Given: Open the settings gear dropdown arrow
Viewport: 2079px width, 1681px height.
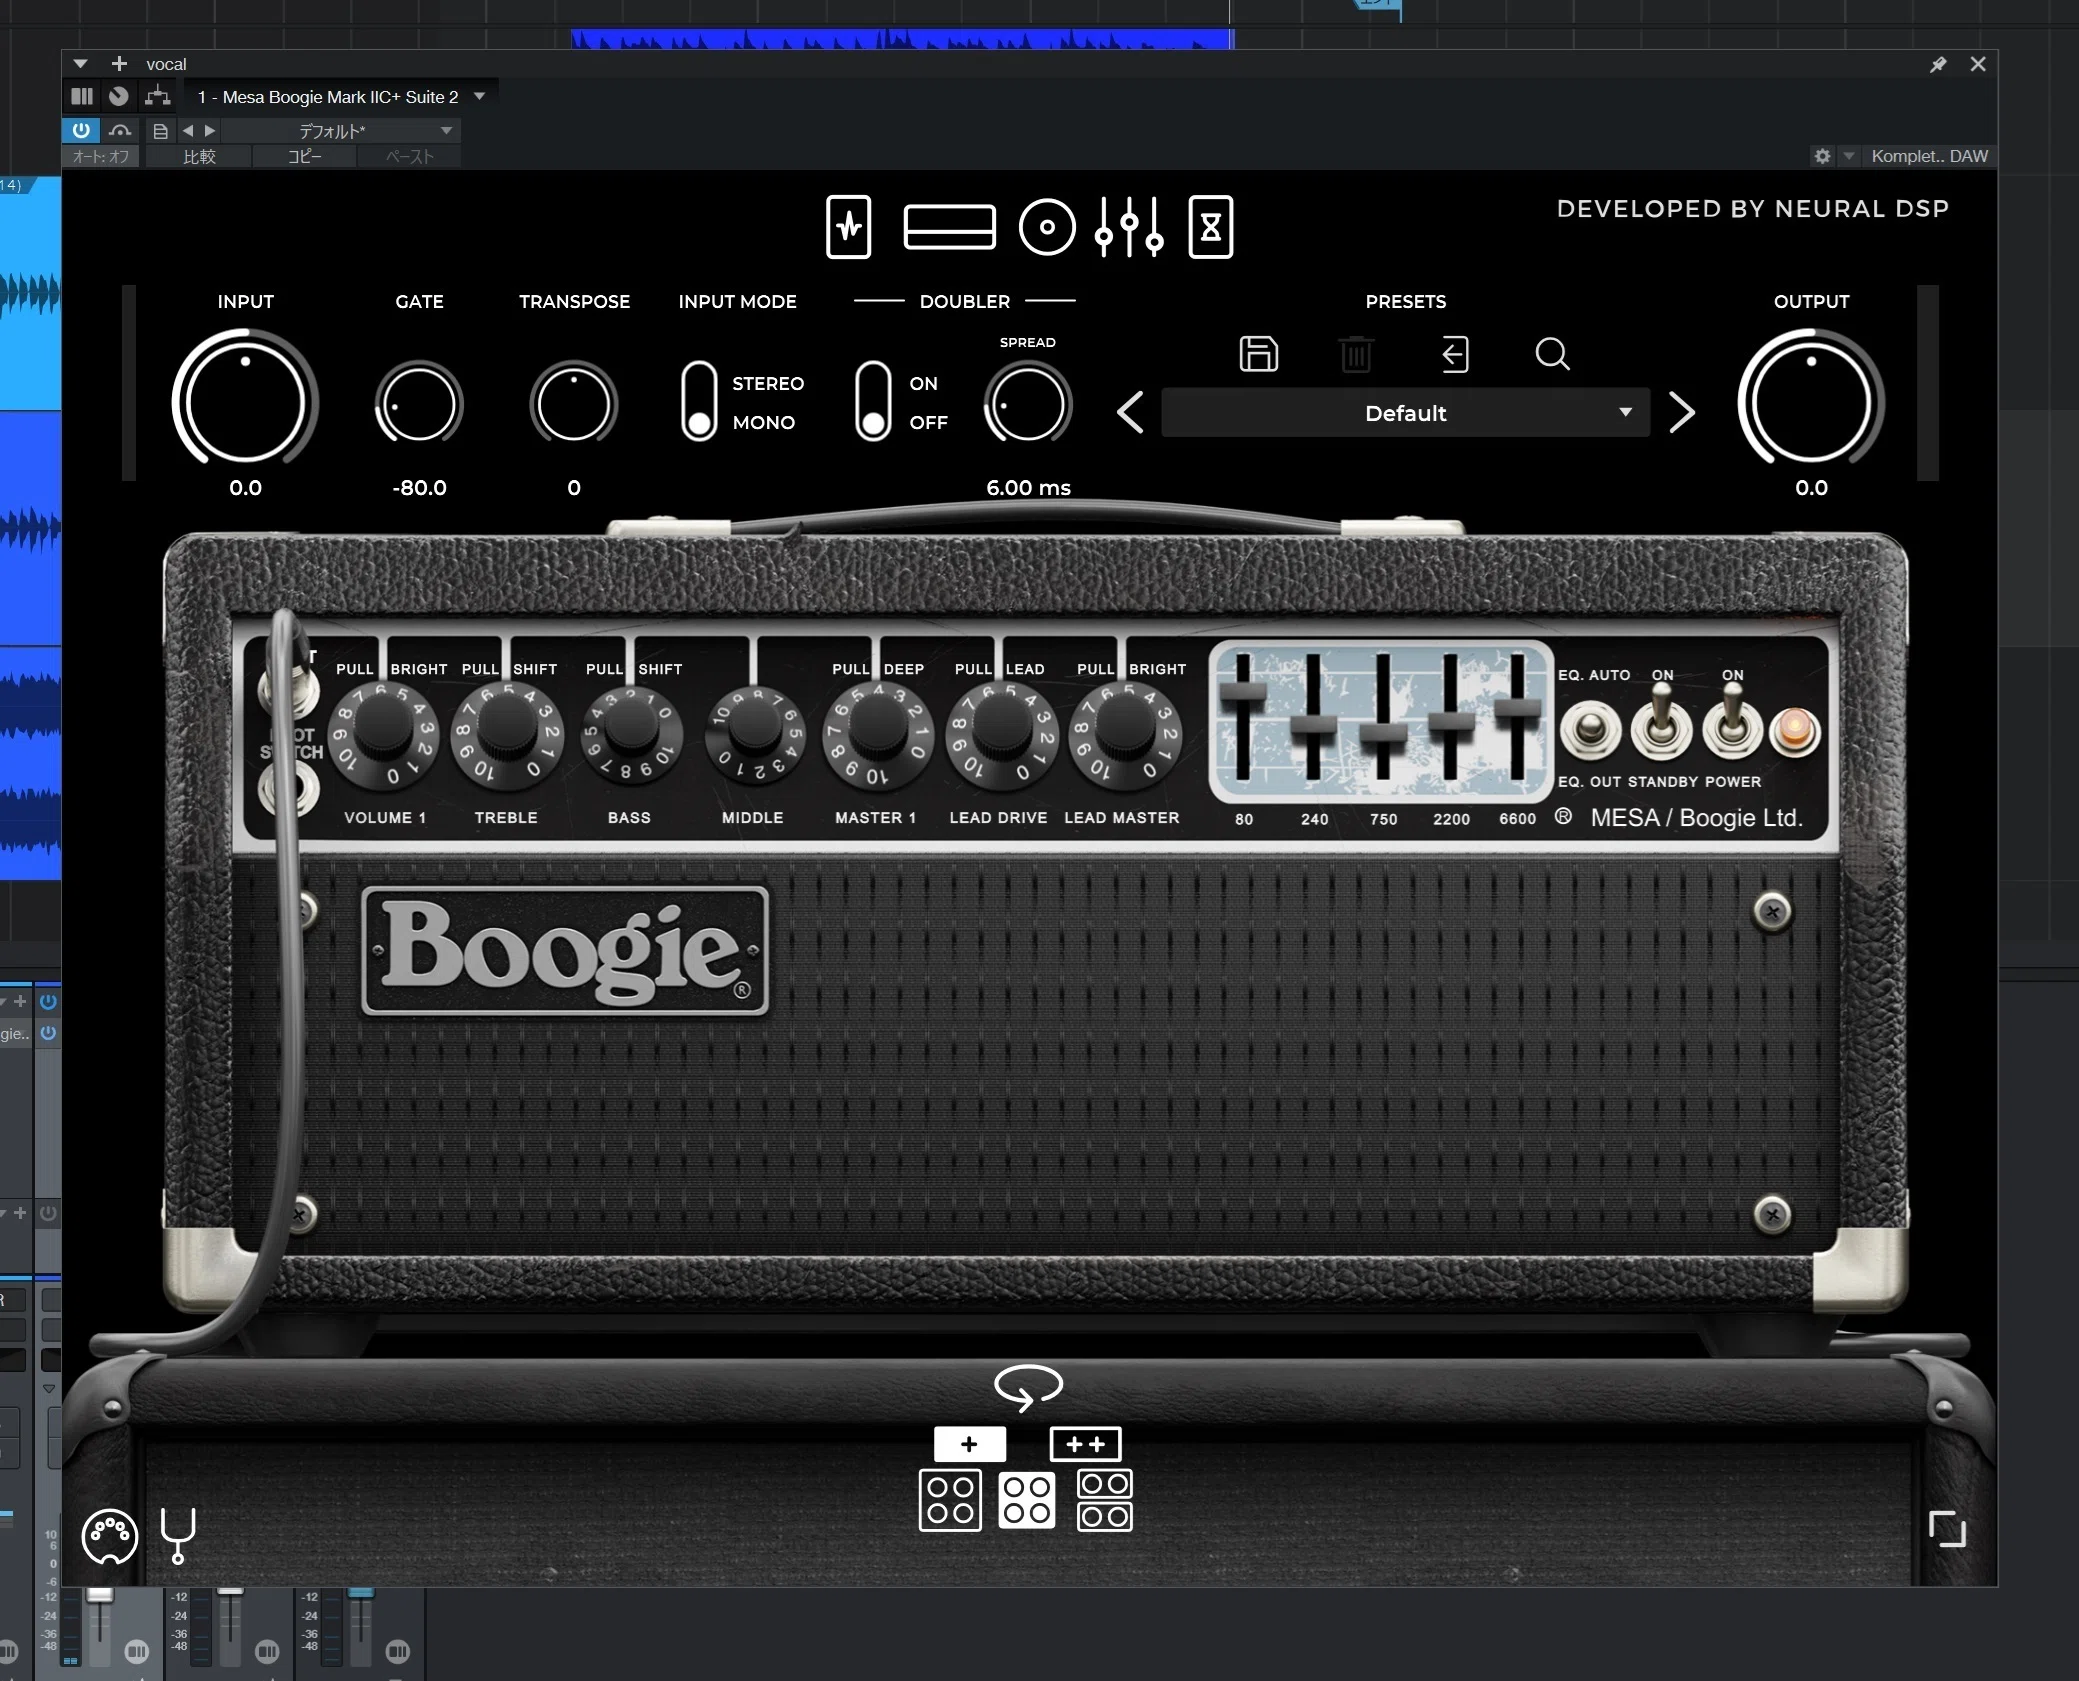Looking at the screenshot, I should click(x=1849, y=156).
